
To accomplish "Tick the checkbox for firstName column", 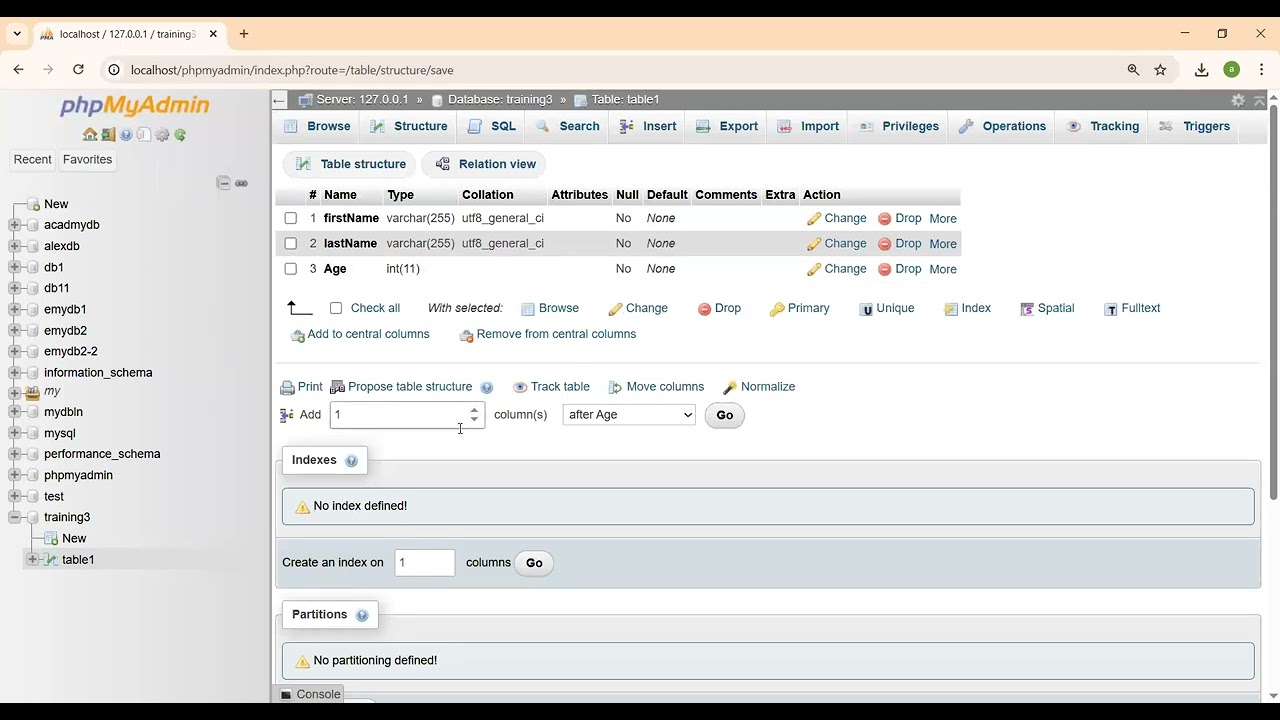I will click(x=290, y=218).
